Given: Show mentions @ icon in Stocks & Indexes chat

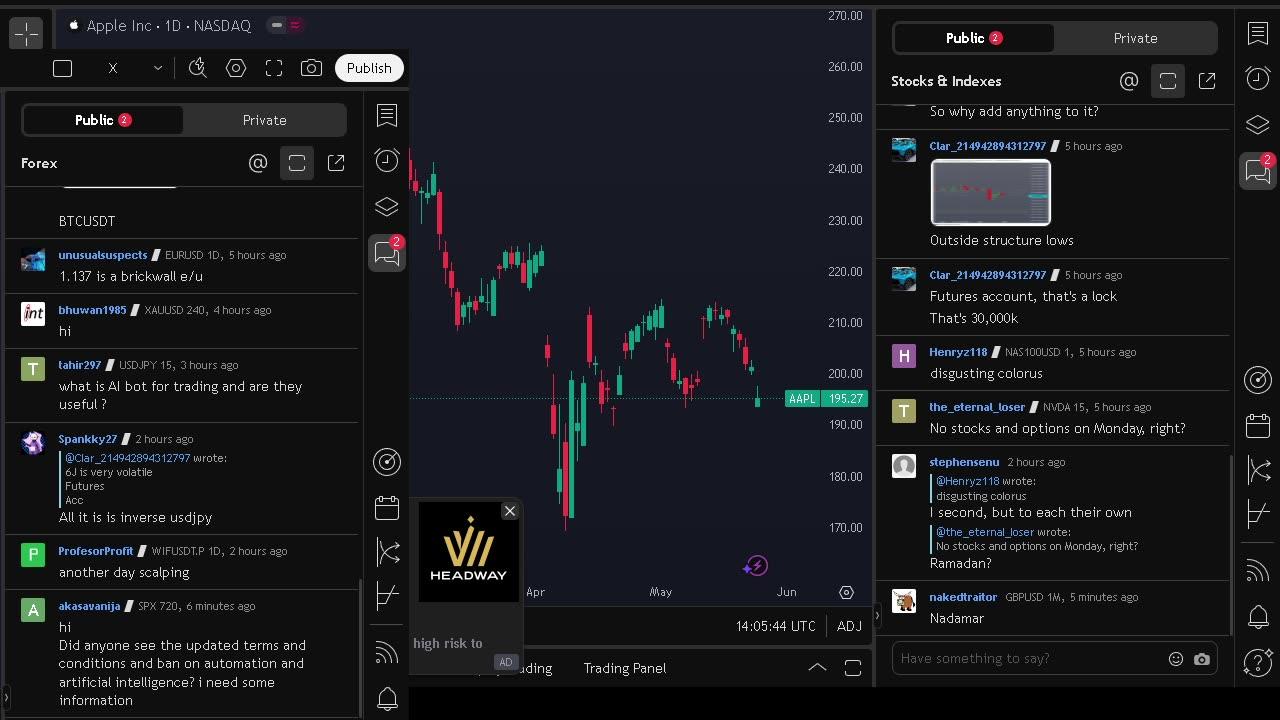Looking at the screenshot, I should [x=1129, y=81].
